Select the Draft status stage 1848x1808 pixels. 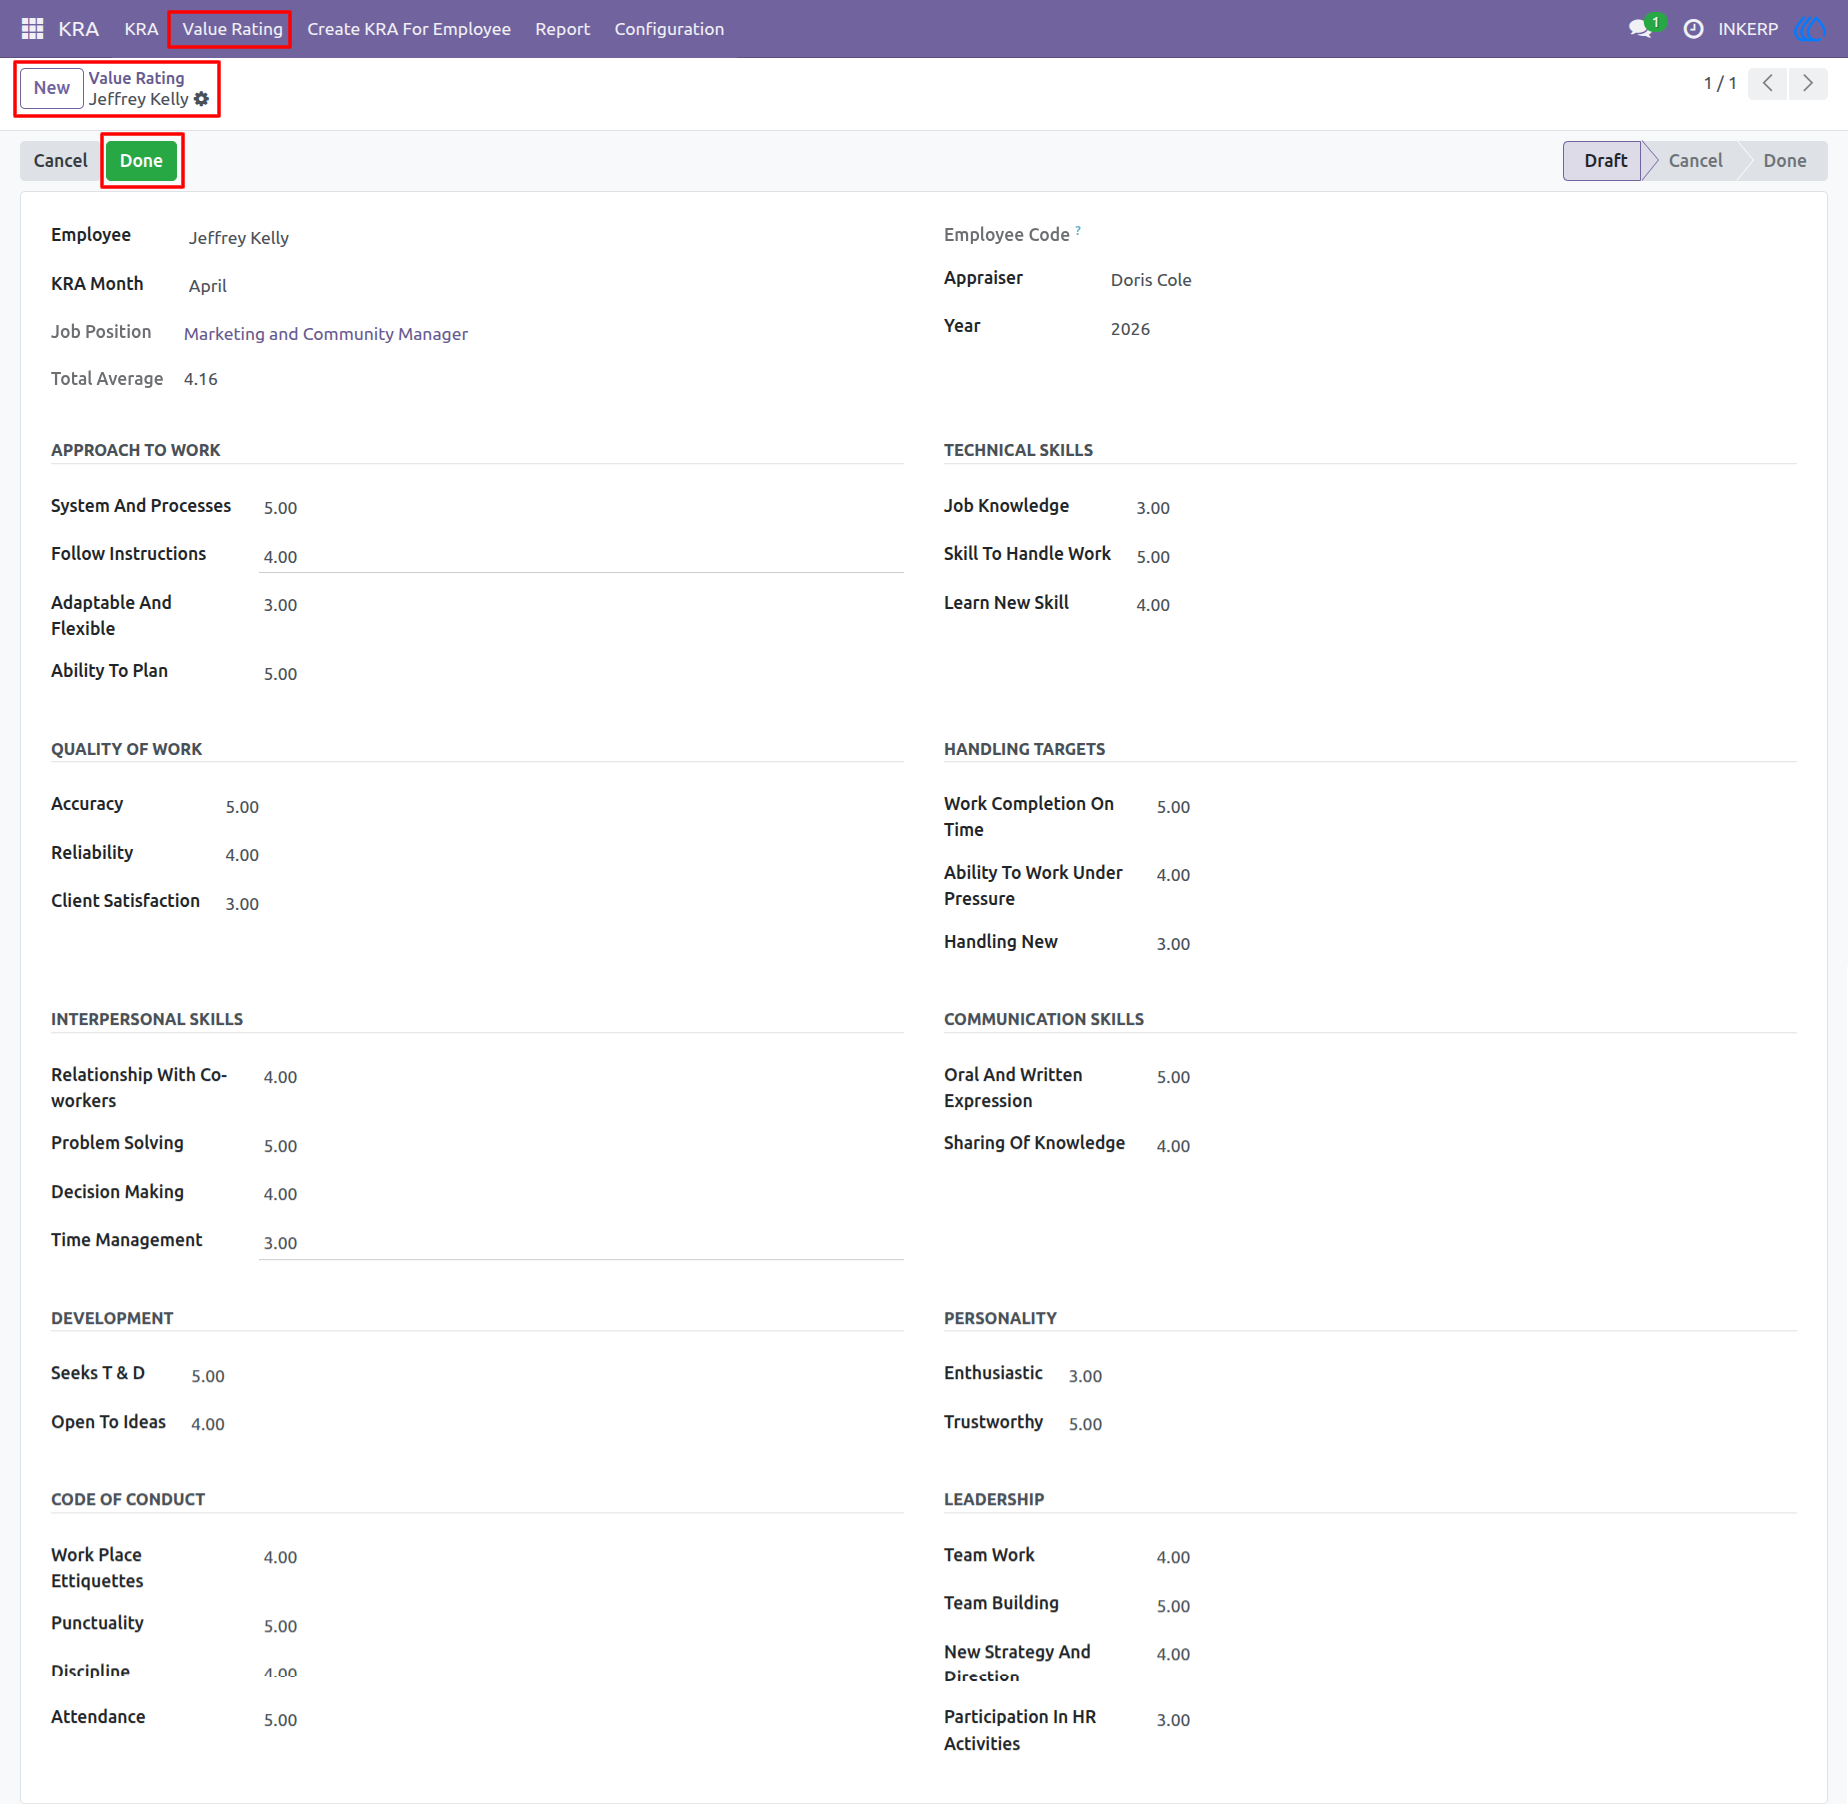tap(1603, 161)
